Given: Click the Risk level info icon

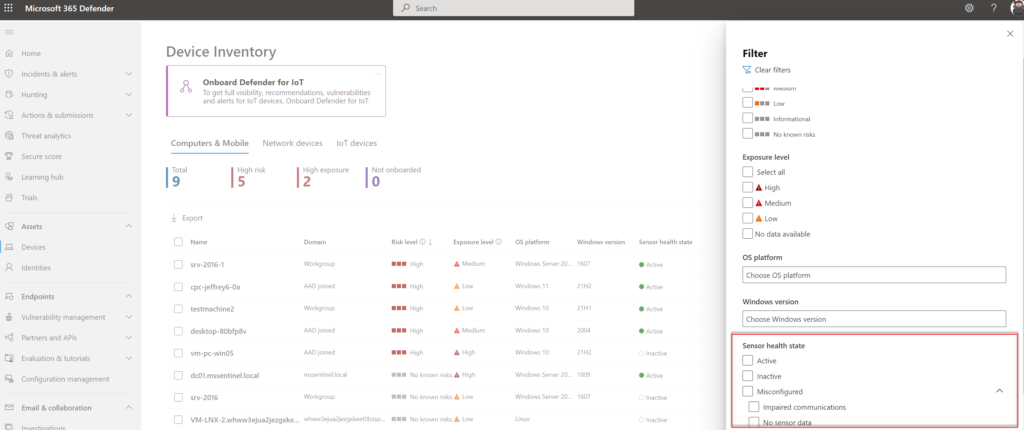Looking at the screenshot, I should click(x=423, y=242).
